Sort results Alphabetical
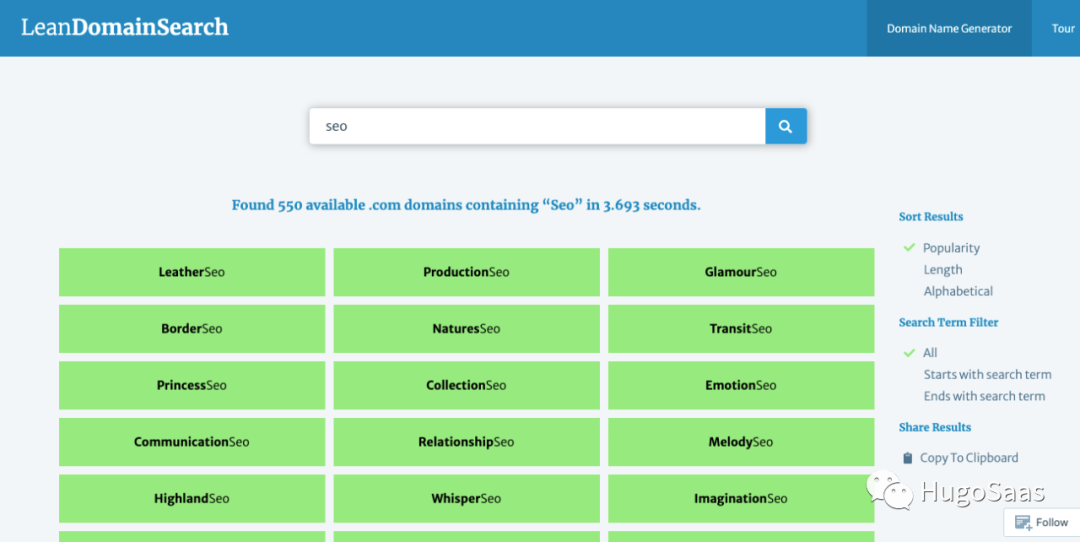1080x542 pixels. 958,291
